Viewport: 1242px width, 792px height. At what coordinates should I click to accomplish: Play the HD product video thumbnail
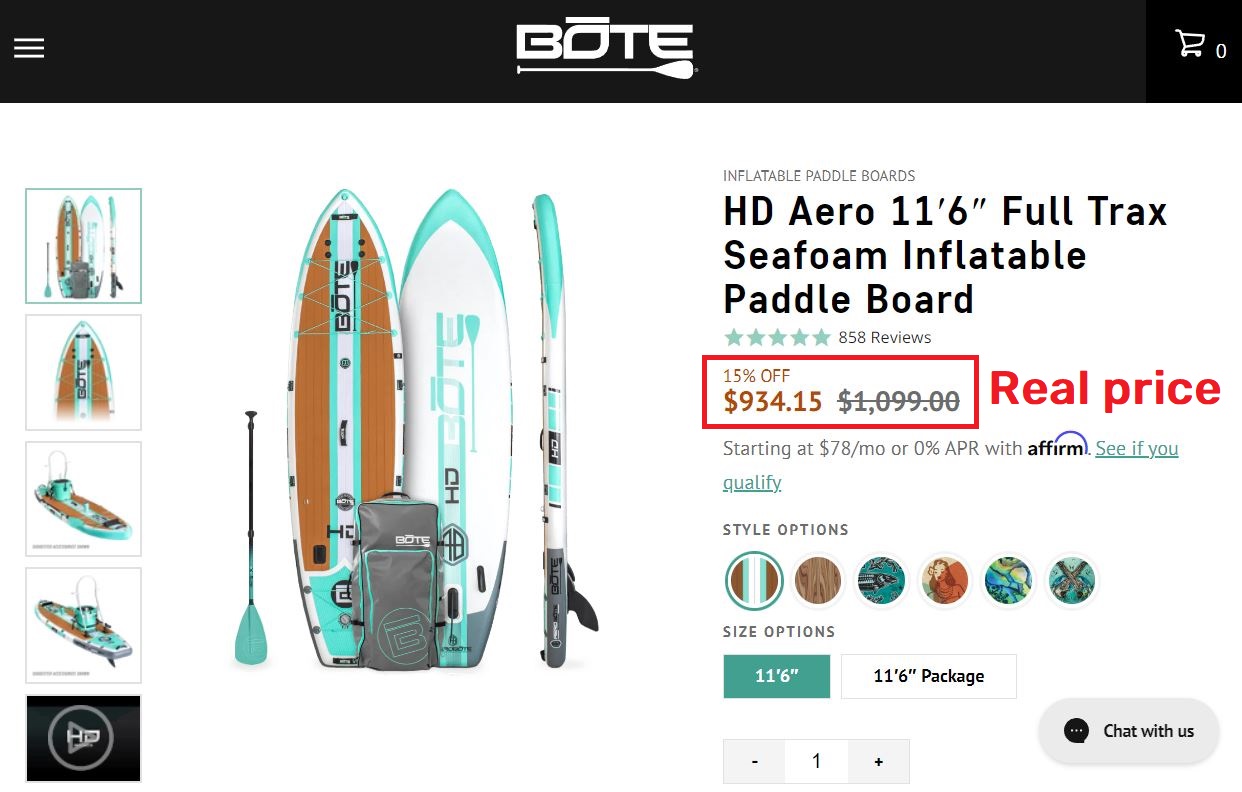[83, 738]
